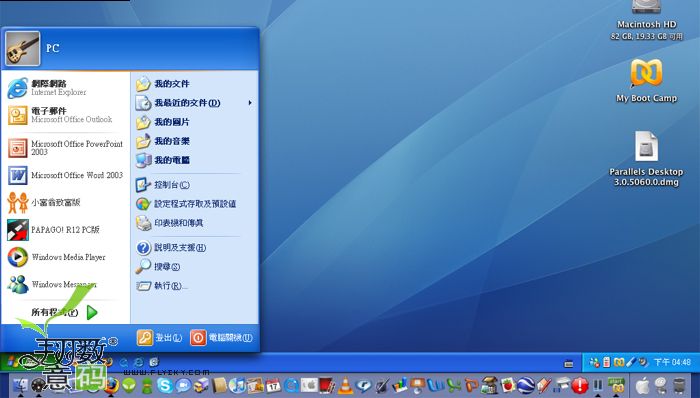Click the 電腦關機 (Turn Off Computer) button

point(221,338)
